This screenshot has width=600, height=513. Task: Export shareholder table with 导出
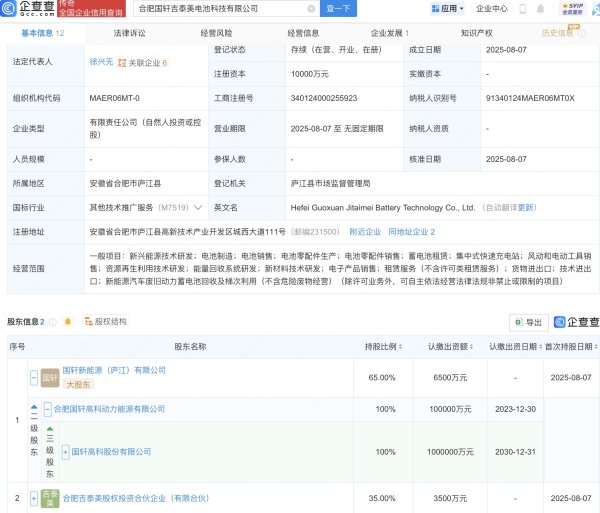(529, 323)
